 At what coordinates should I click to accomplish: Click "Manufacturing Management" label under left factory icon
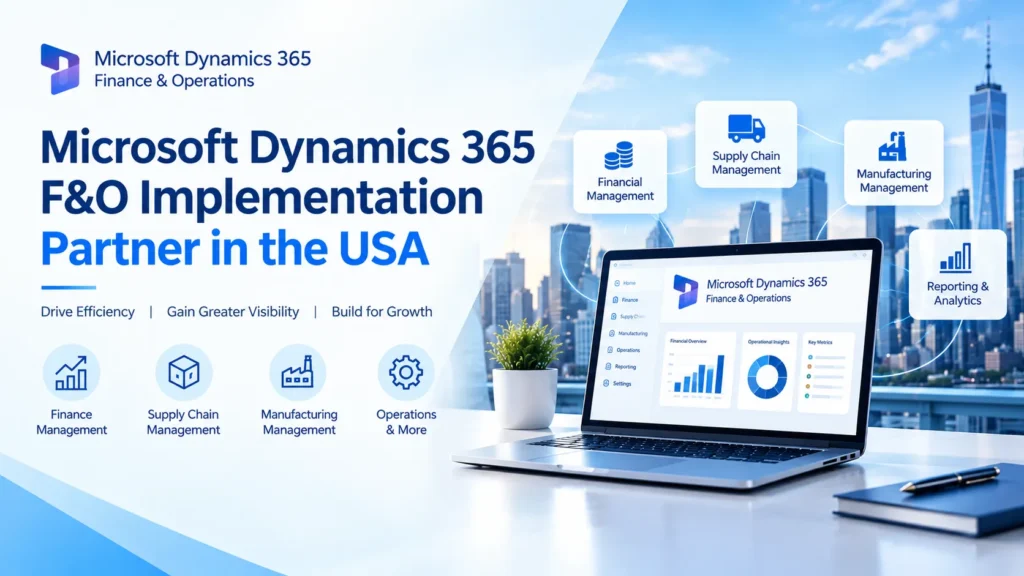coord(299,422)
